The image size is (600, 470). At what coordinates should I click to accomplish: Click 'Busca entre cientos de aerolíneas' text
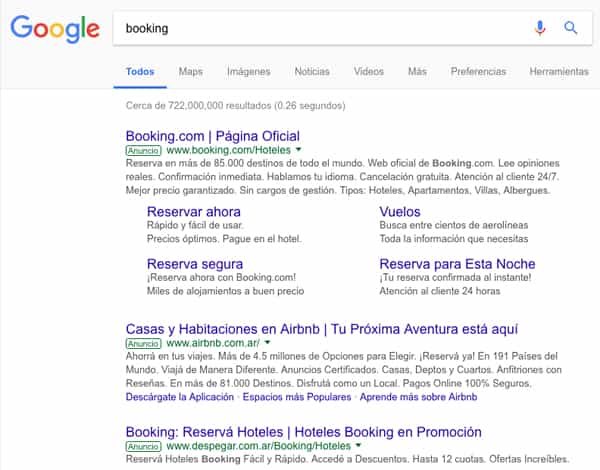(x=454, y=225)
